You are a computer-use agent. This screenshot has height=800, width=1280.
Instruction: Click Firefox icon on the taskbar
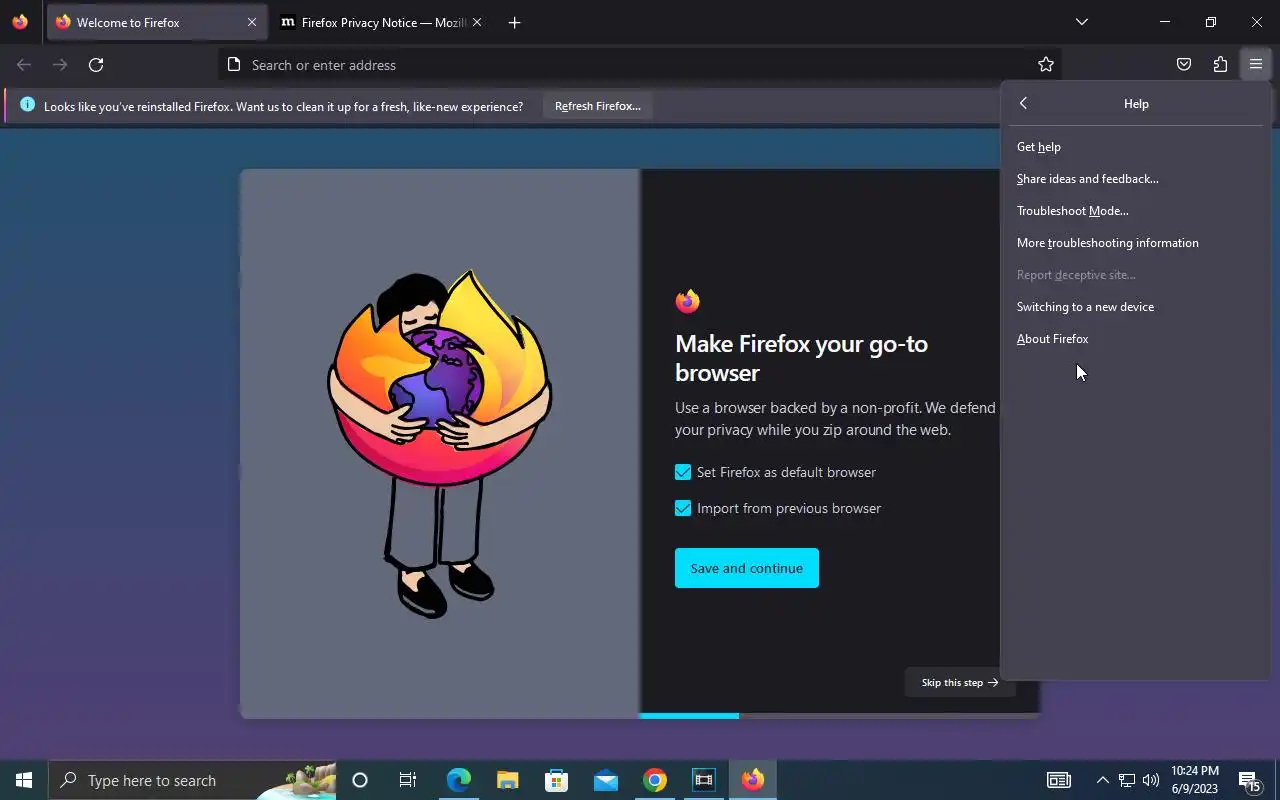(753, 780)
